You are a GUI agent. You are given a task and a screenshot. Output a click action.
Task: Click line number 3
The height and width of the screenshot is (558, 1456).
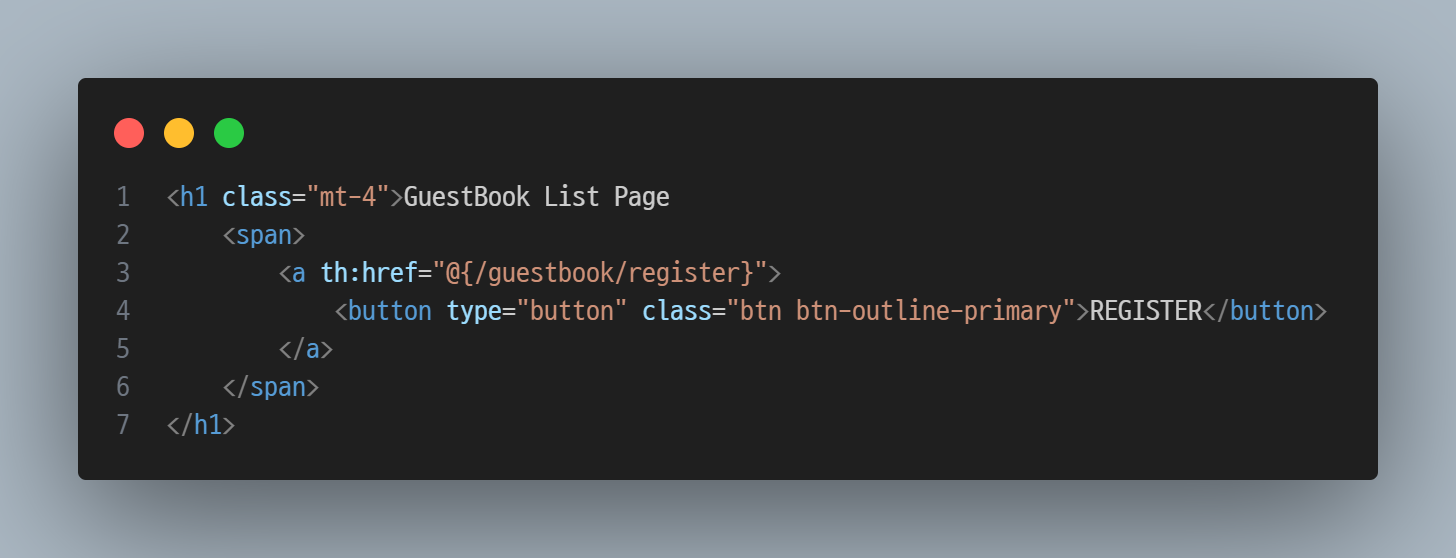coord(123,273)
